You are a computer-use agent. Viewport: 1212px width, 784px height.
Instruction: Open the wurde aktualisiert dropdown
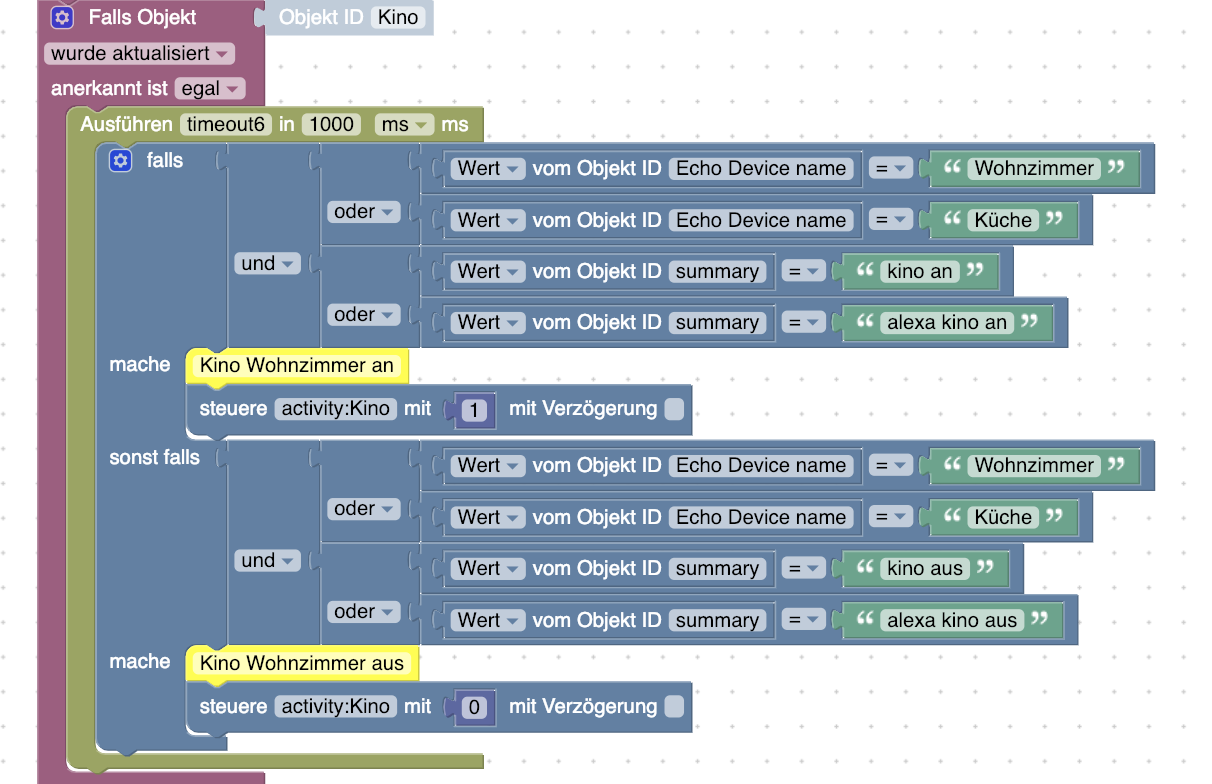point(140,53)
